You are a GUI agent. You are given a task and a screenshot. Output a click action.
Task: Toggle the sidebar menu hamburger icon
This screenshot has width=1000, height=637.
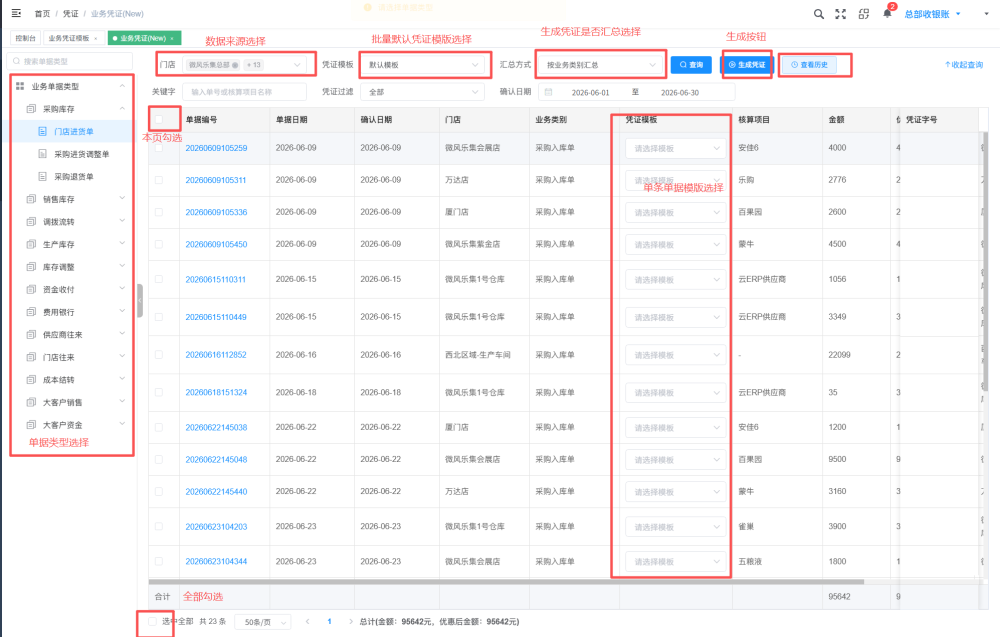pos(17,13)
